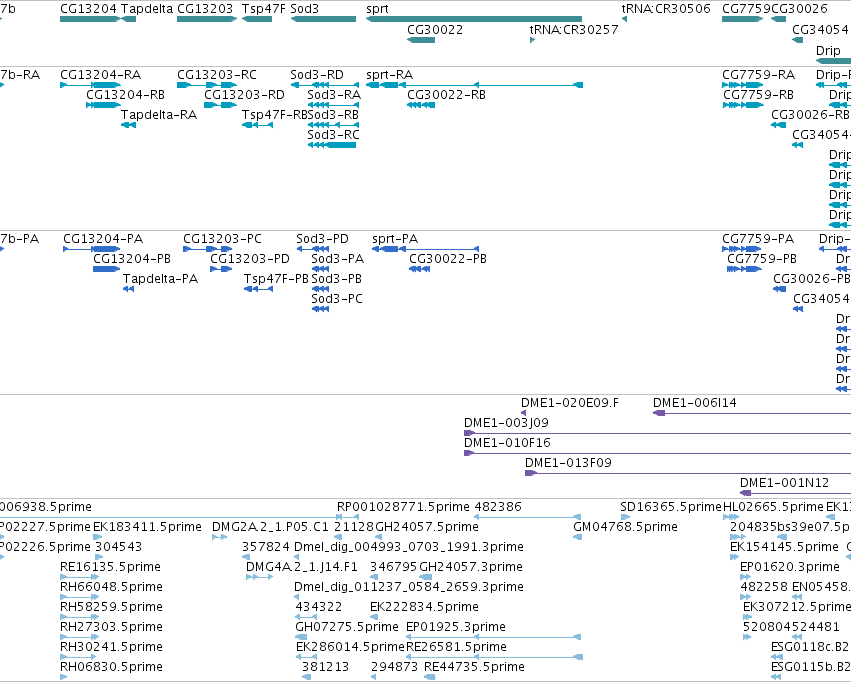This screenshot has width=851, height=682.
Task: Select the CG13204-RB transcript label
Action: (125, 94)
